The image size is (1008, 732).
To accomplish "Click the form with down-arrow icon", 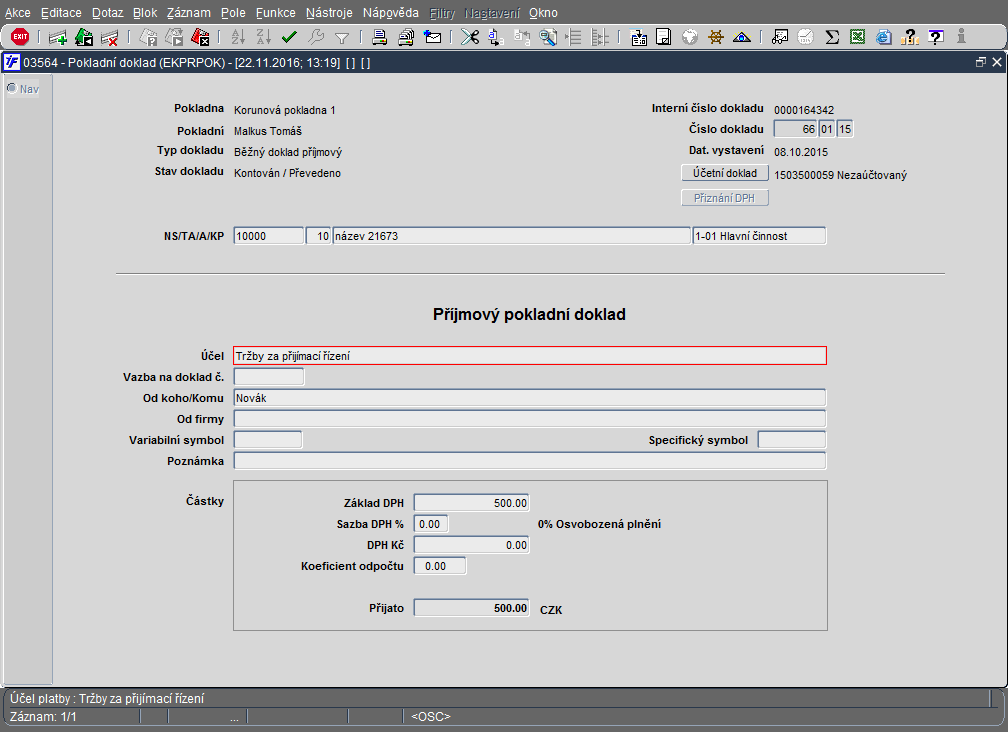I will 638,37.
